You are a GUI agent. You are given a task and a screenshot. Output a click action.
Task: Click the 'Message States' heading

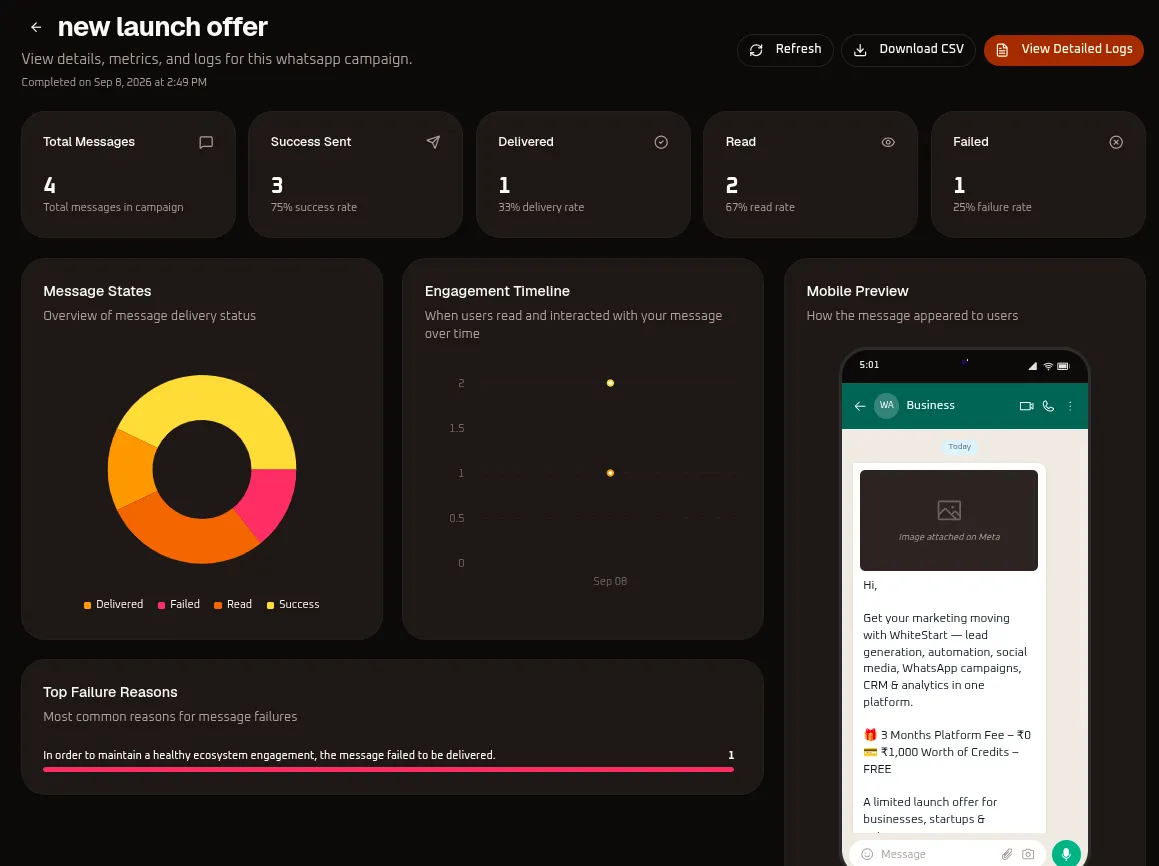click(97, 291)
